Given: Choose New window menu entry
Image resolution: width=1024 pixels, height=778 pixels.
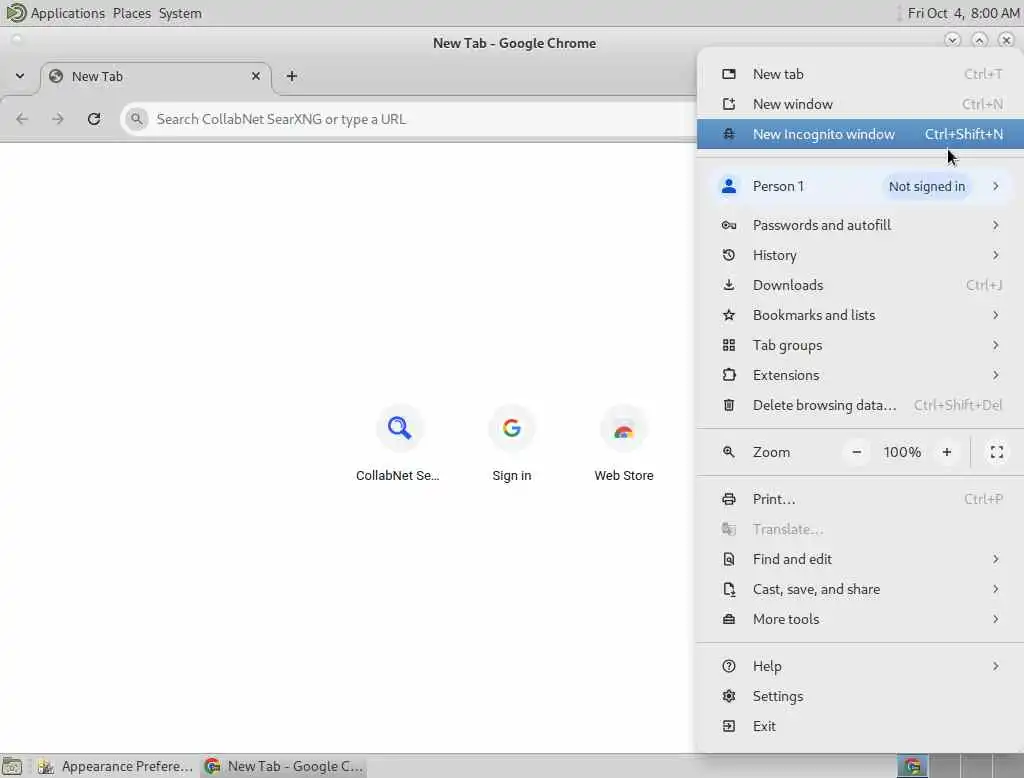Looking at the screenshot, I should tap(860, 104).
